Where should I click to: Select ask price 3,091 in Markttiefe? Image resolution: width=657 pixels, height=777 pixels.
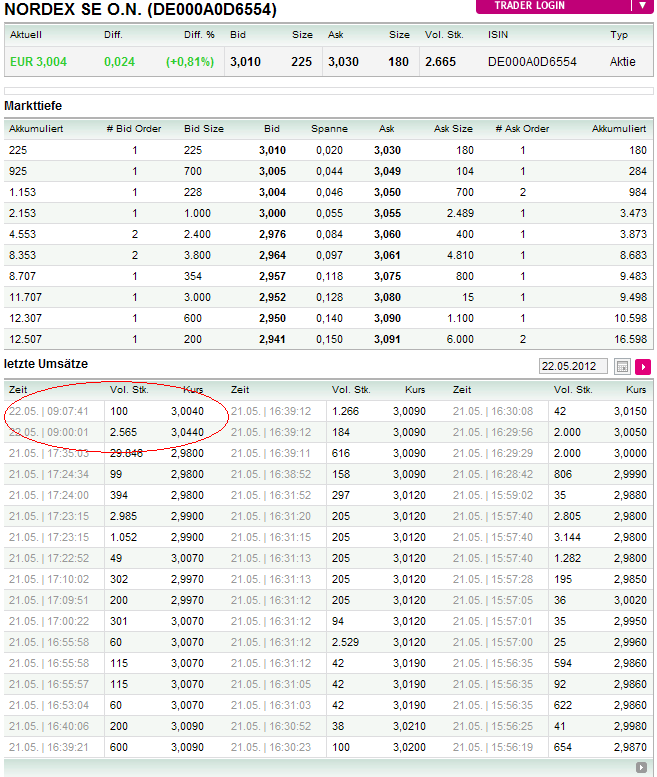pyautogui.click(x=387, y=339)
